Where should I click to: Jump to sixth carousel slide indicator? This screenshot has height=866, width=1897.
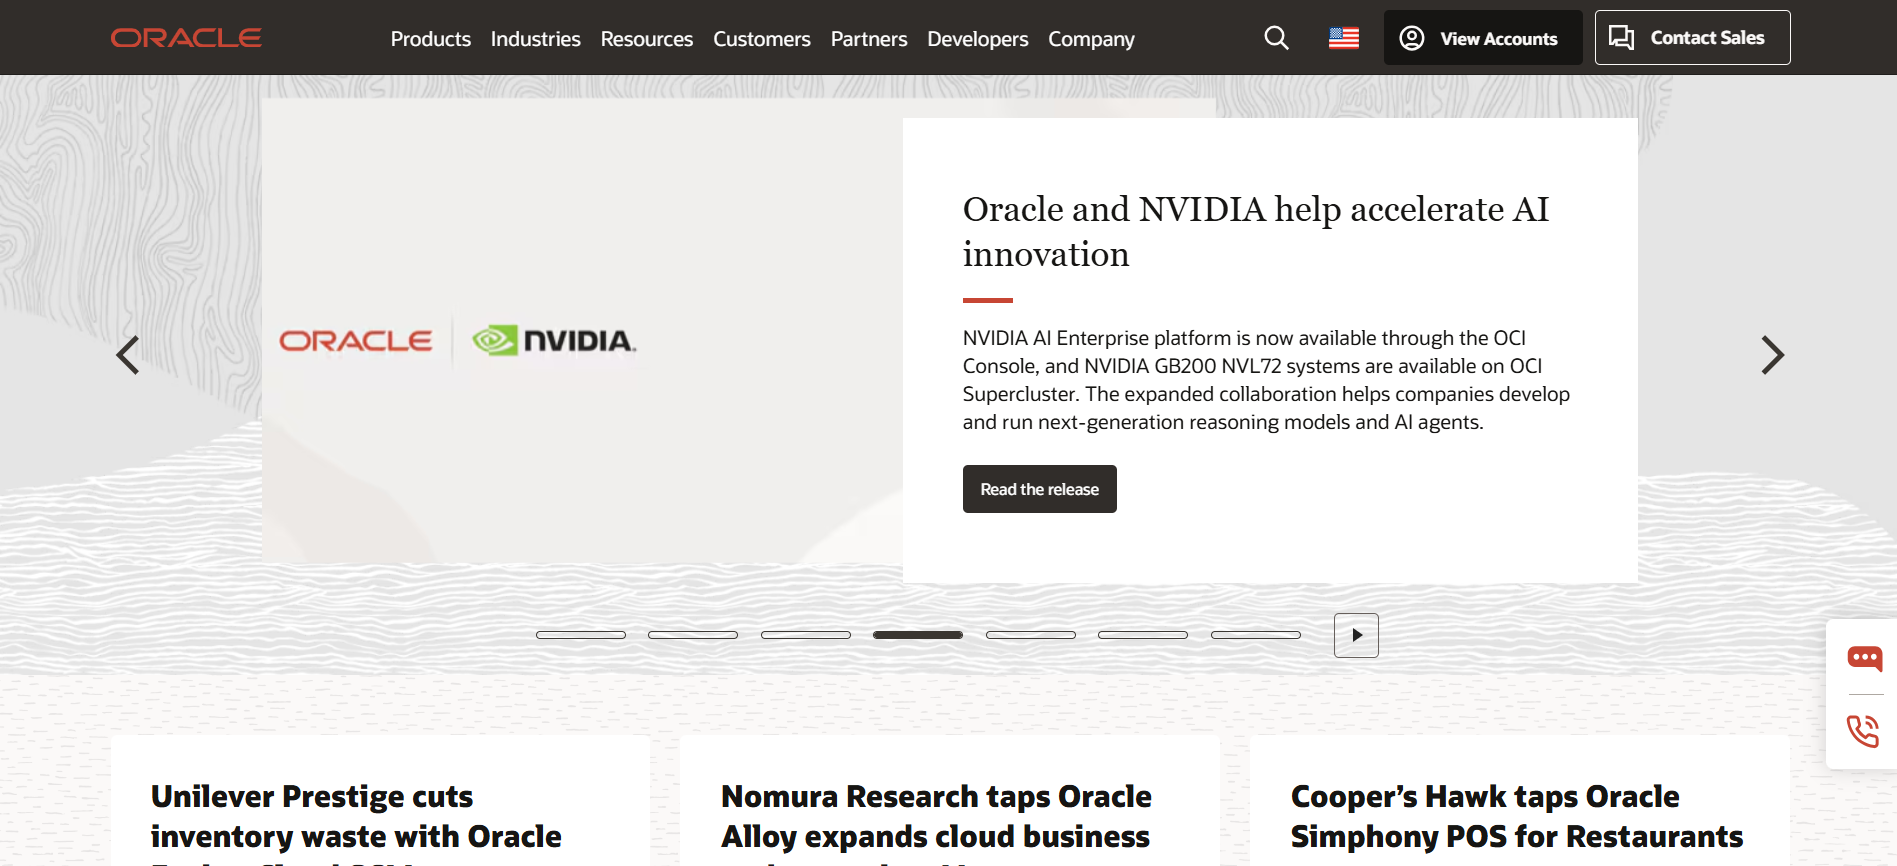pyautogui.click(x=1143, y=635)
